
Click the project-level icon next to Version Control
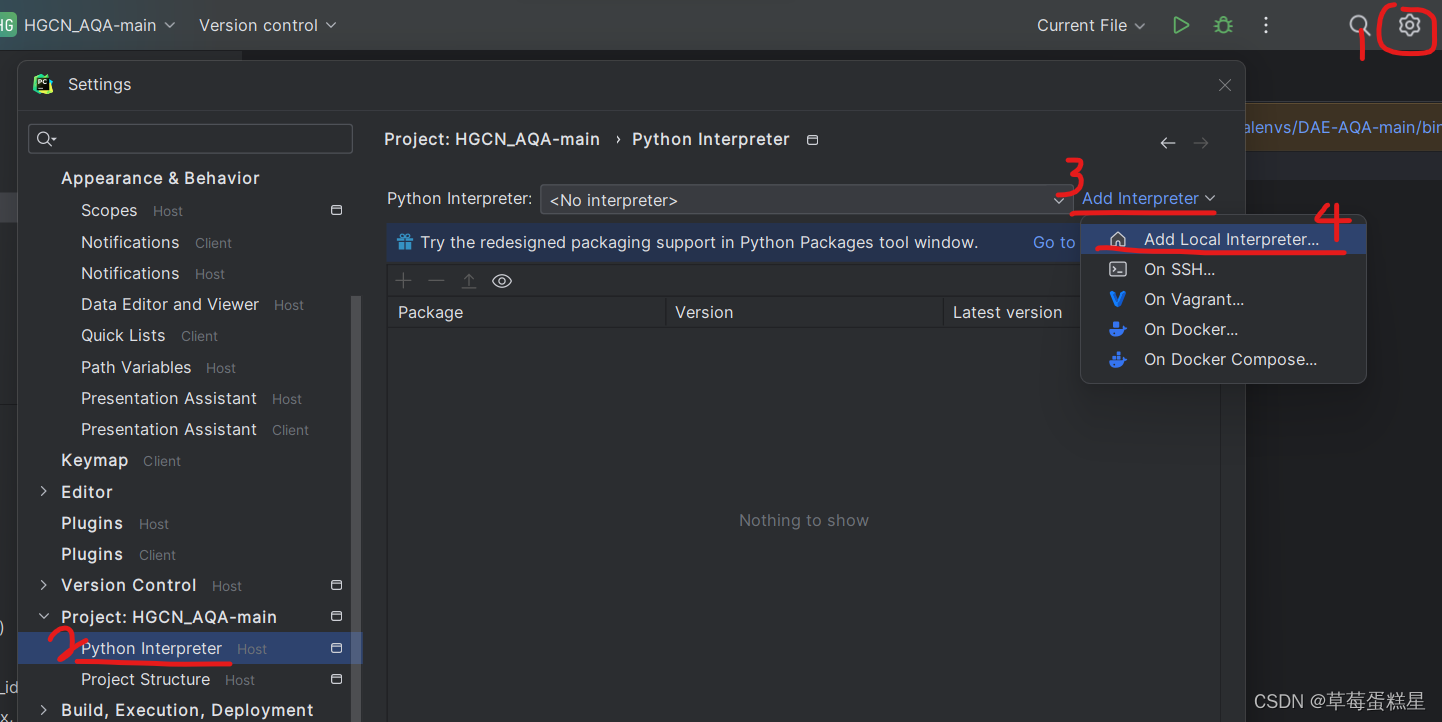pos(336,585)
